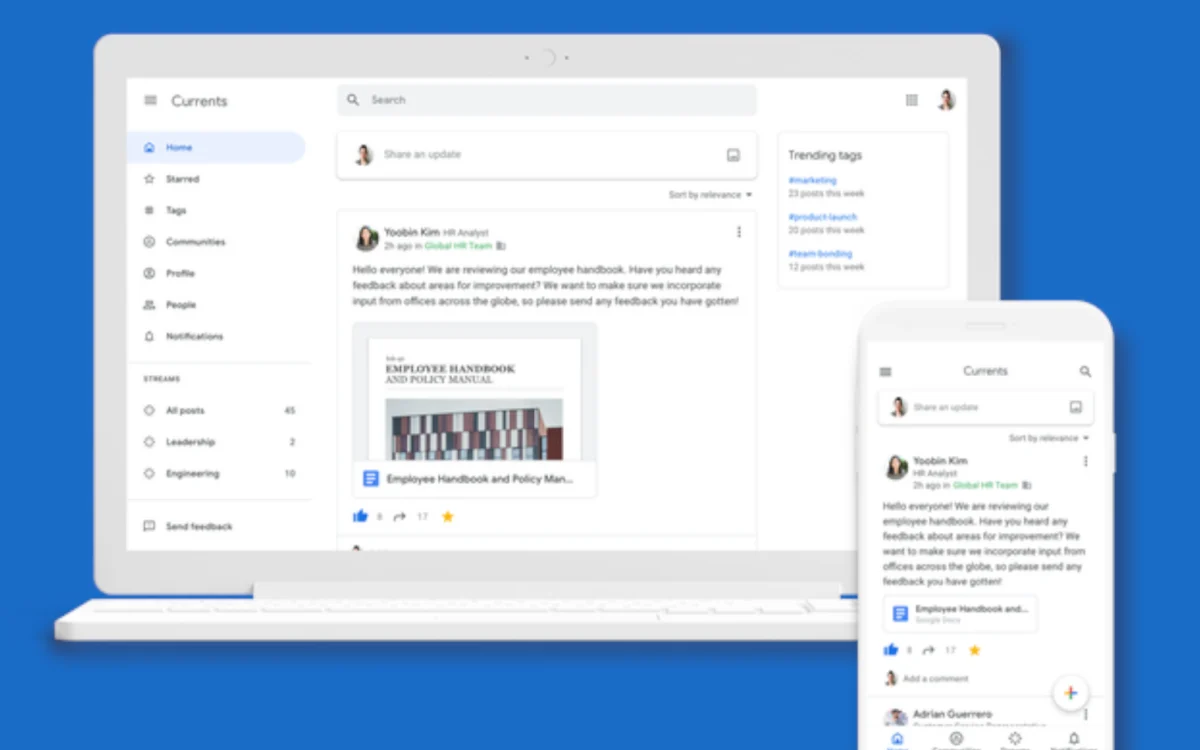The width and height of the screenshot is (1200, 750).
Task: Tap the search icon on the phone
Action: 1085,371
